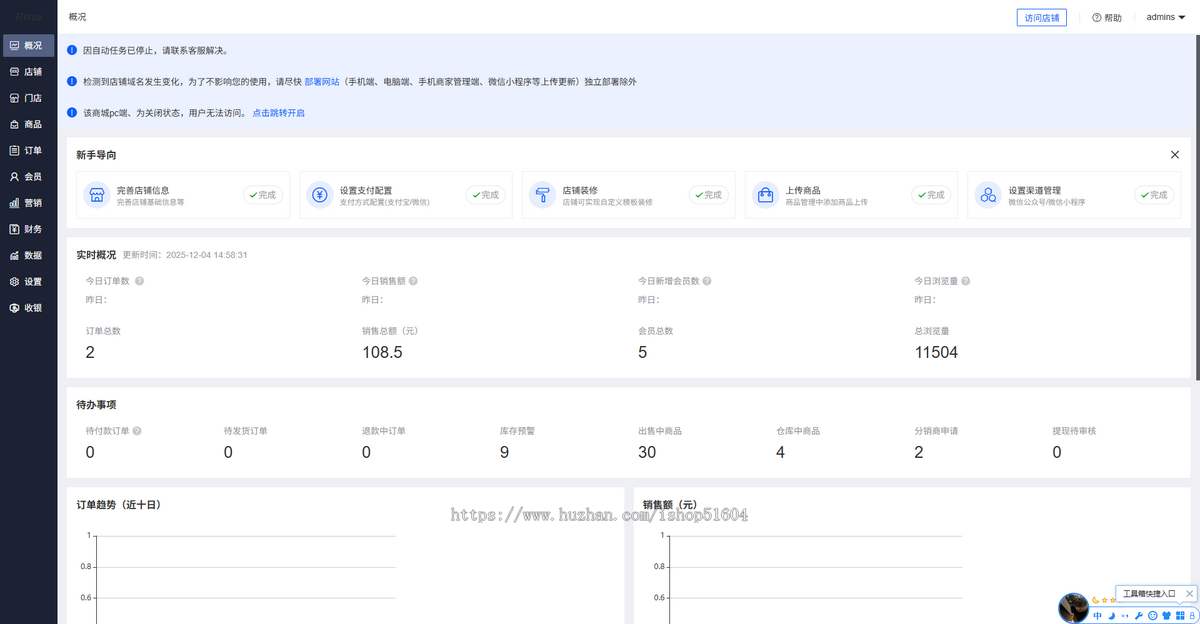Click the 库存预警 value 9
Screen dimensions: 1200x624
tap(504, 452)
